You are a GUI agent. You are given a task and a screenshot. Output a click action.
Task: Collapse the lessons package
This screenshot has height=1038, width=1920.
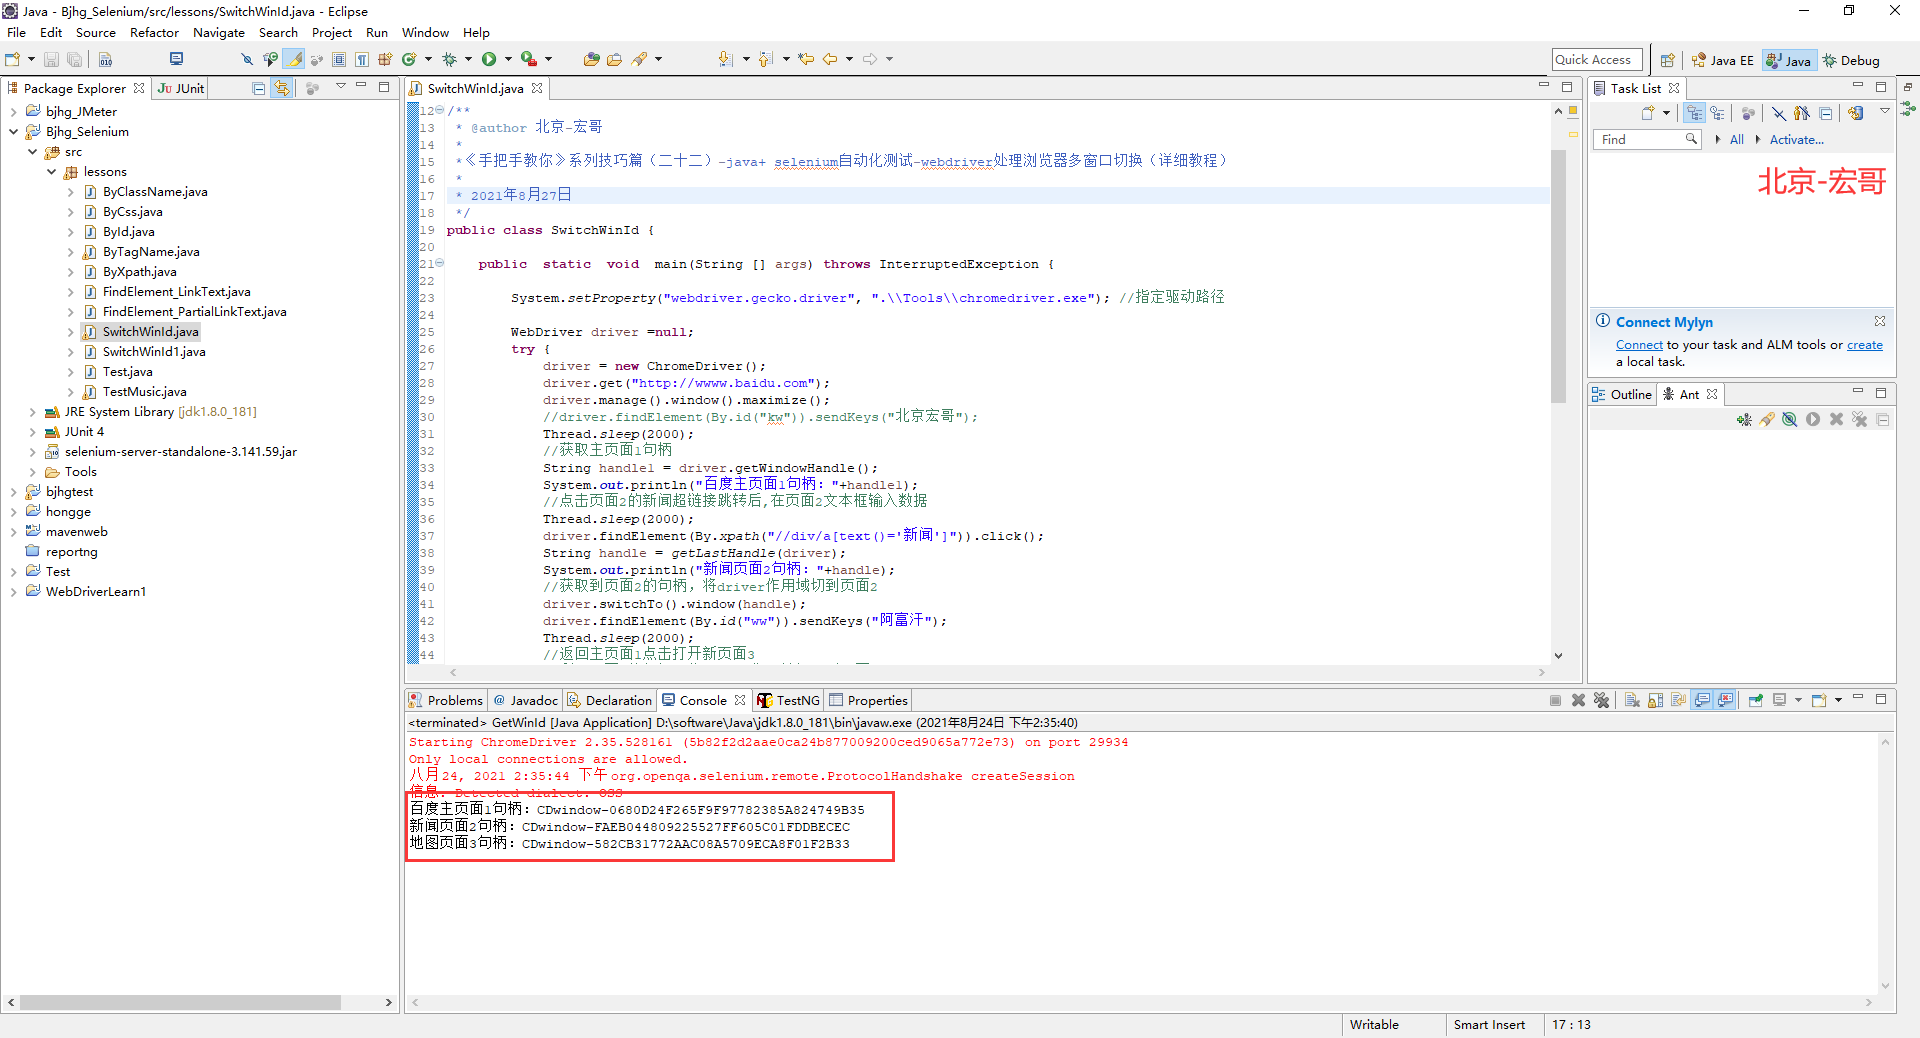[52, 172]
